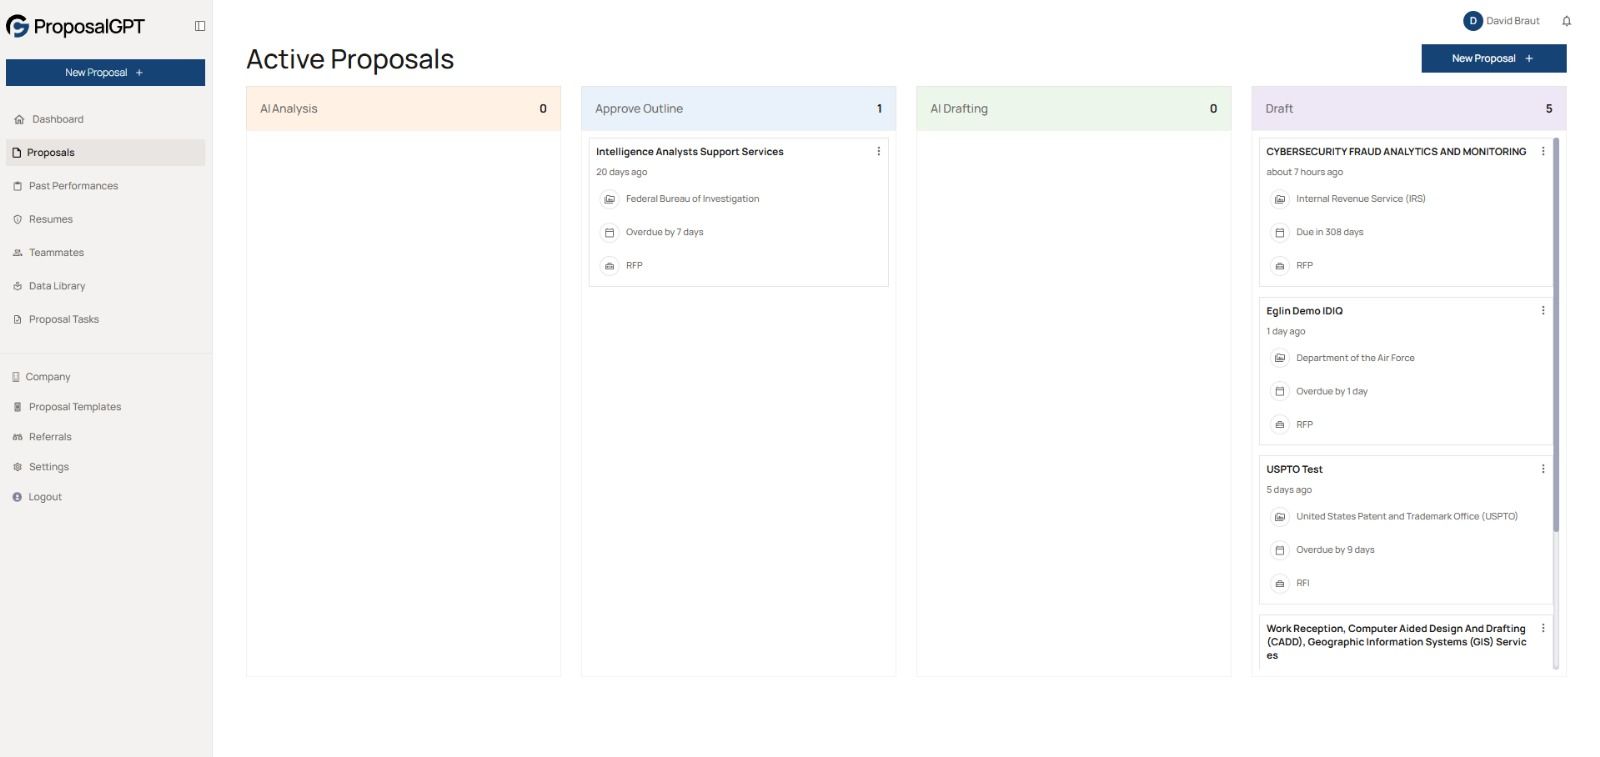Click the Draft column scrollbar
The height and width of the screenshot is (757, 1600).
tap(1555, 340)
